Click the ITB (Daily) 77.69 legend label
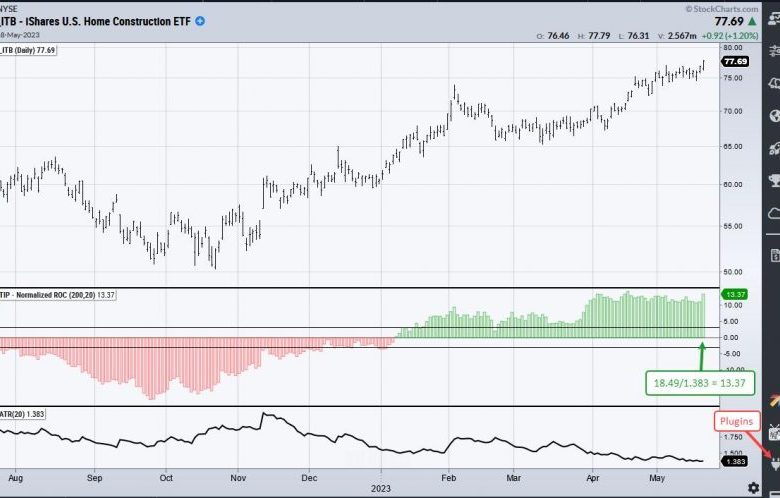The width and height of the screenshot is (780, 498). 28,50
